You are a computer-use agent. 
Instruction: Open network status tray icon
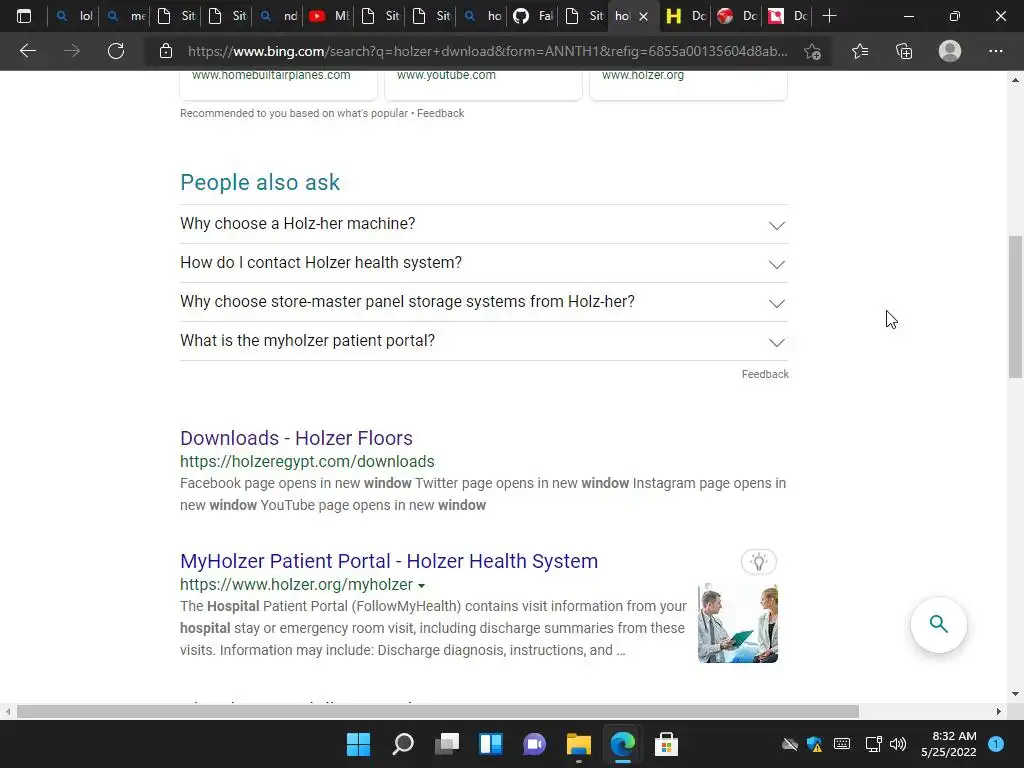(873, 744)
